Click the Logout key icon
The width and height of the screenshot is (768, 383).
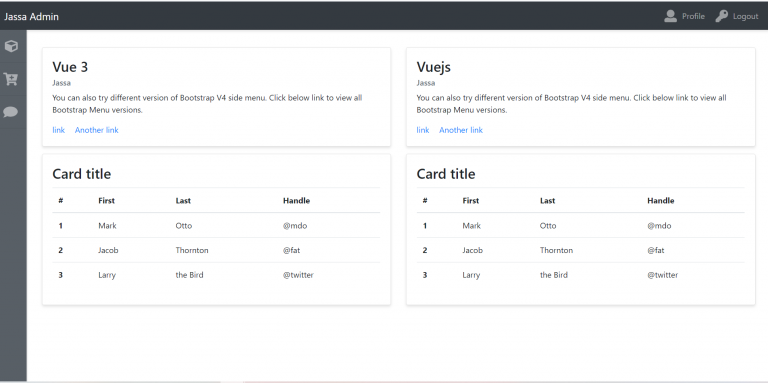click(x=721, y=16)
